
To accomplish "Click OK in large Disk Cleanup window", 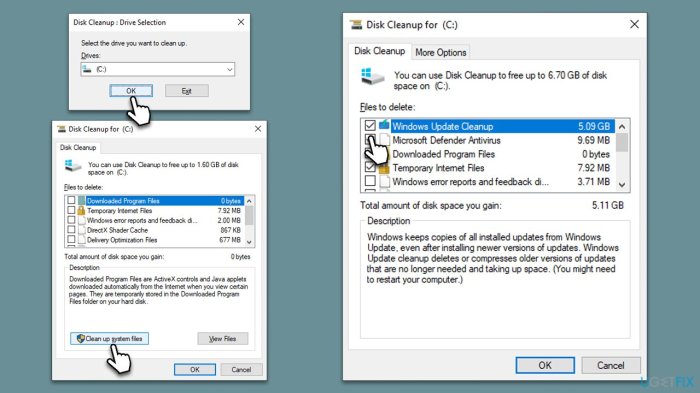I will [x=545, y=365].
